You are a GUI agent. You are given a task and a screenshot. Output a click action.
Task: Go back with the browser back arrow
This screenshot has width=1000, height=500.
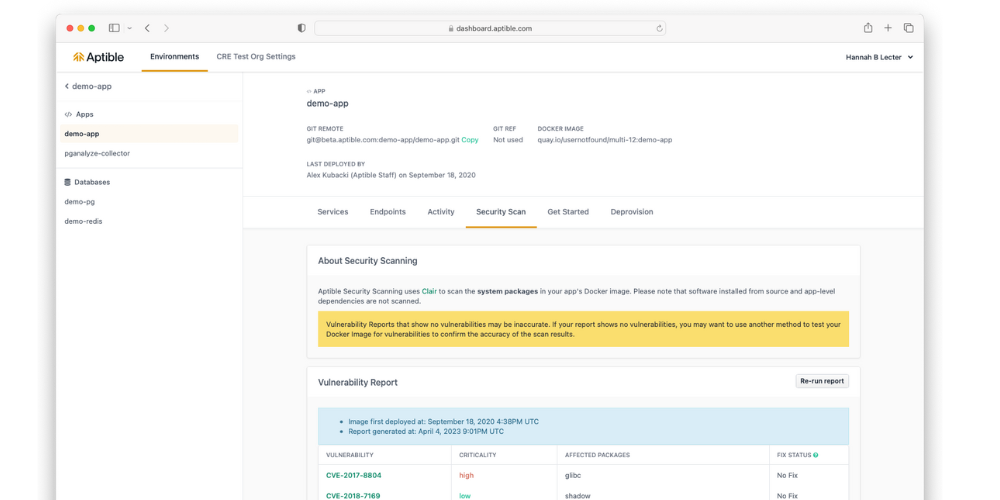click(147, 28)
